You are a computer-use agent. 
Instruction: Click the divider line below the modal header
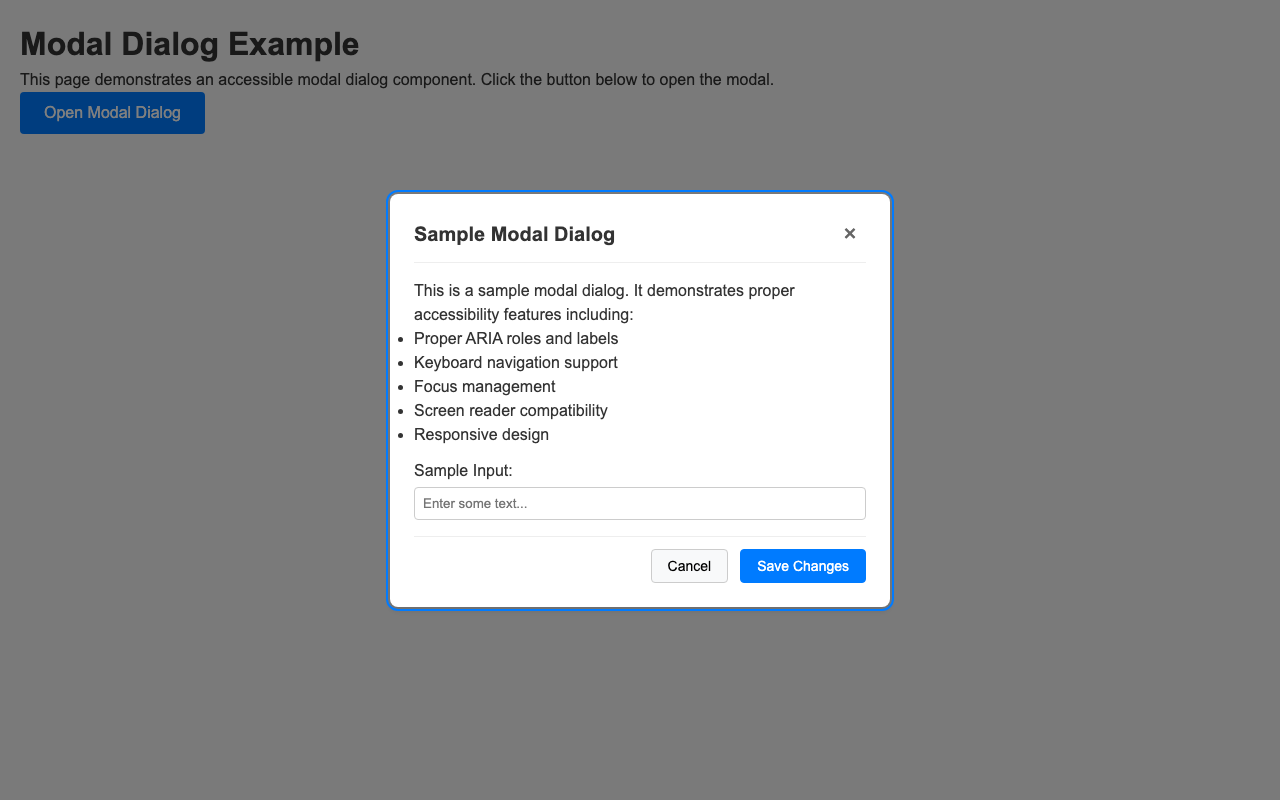[639, 261]
